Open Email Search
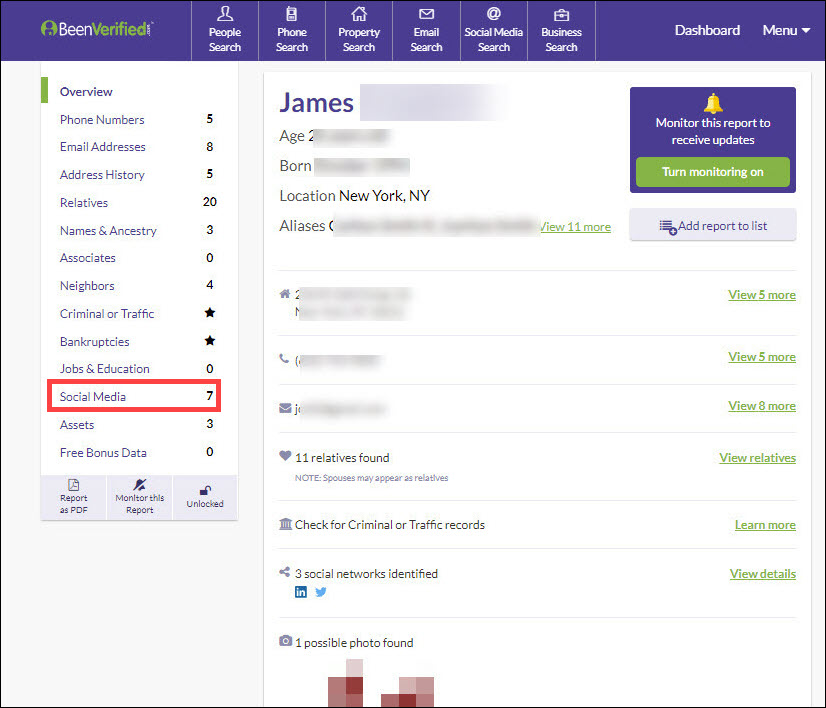Viewport: 826px width, 708px height. tap(426, 30)
